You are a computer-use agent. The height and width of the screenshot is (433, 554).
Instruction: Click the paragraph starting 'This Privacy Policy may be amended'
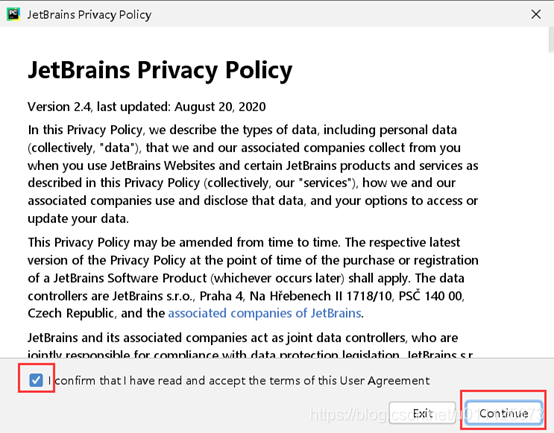point(253,278)
